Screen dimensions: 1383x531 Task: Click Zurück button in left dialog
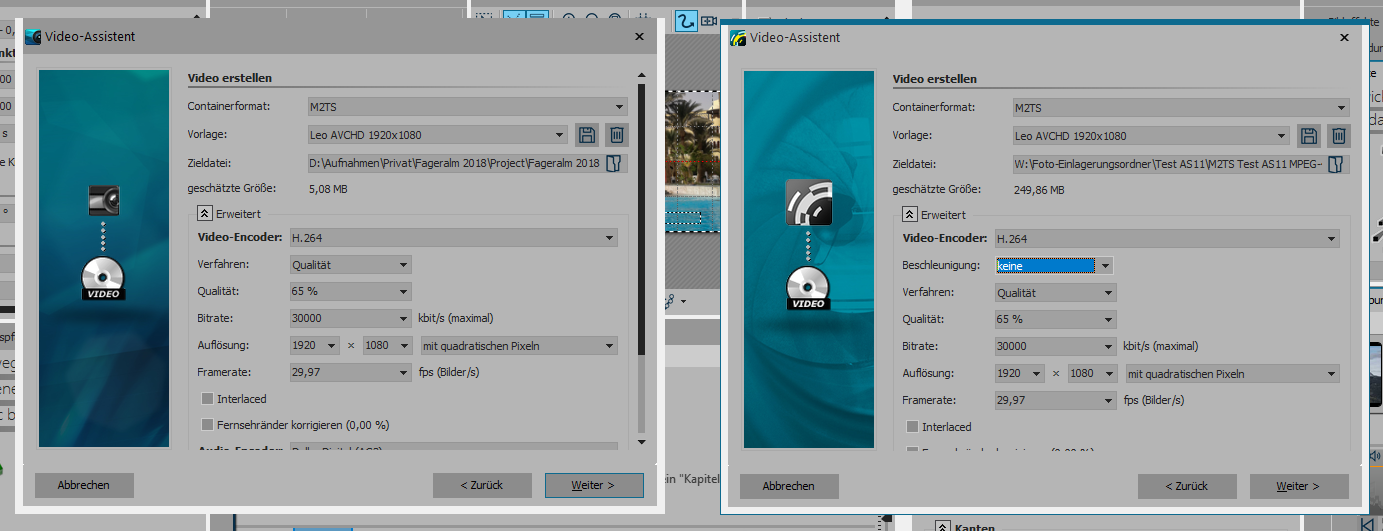[481, 485]
